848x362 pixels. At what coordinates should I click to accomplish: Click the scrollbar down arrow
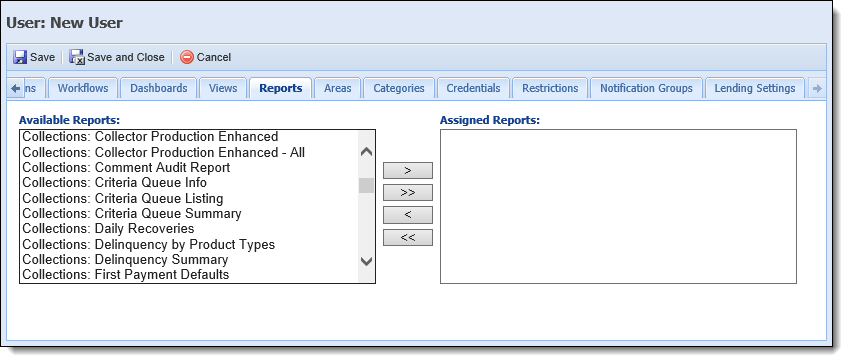point(366,261)
